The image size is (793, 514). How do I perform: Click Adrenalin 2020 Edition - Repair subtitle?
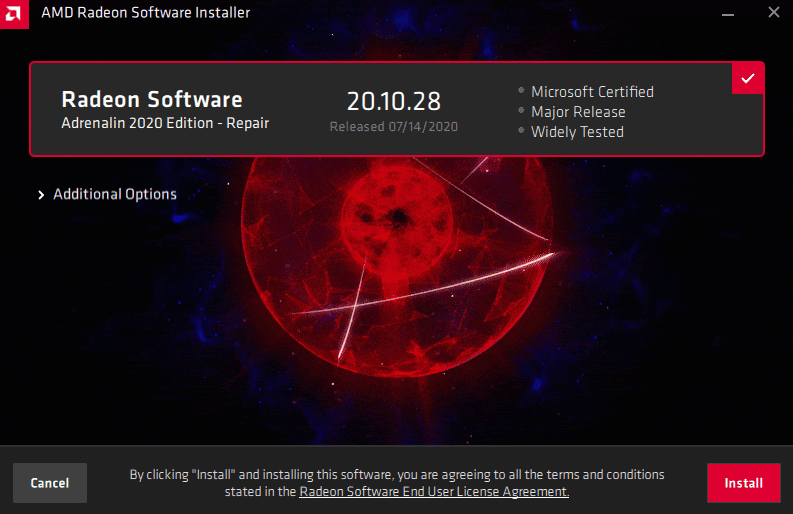tap(165, 123)
